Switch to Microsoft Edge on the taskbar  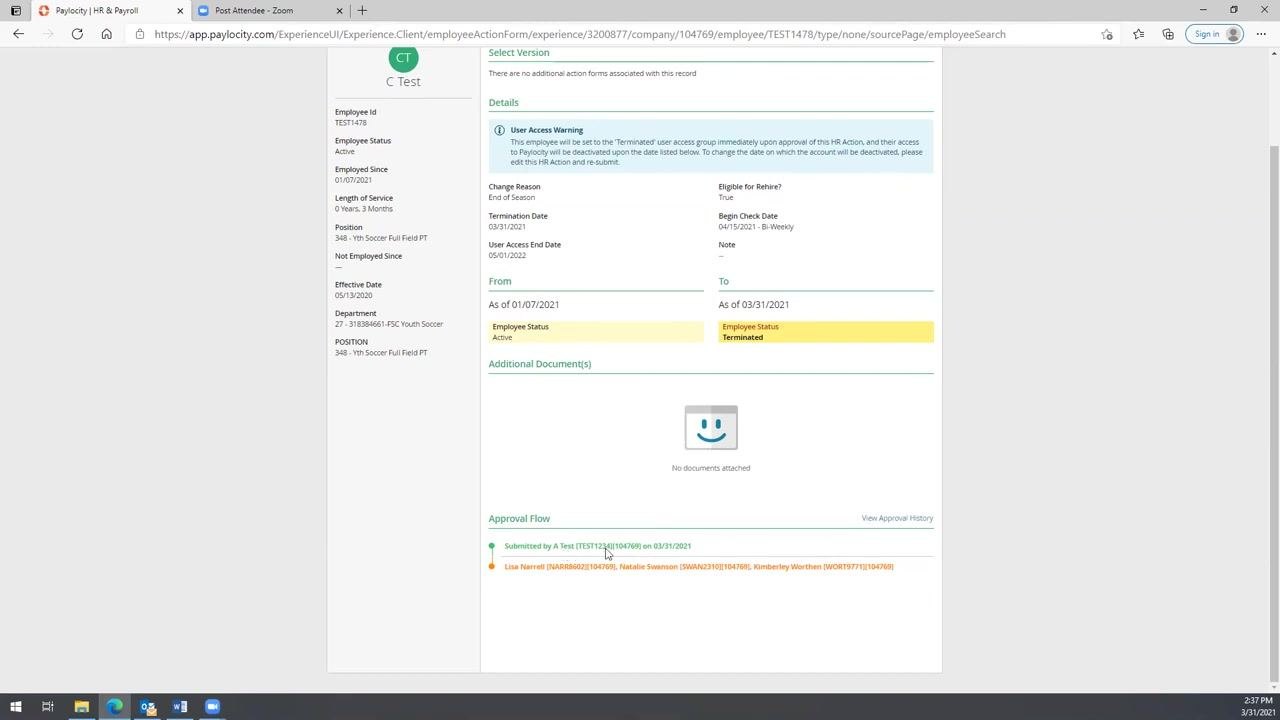pos(114,707)
